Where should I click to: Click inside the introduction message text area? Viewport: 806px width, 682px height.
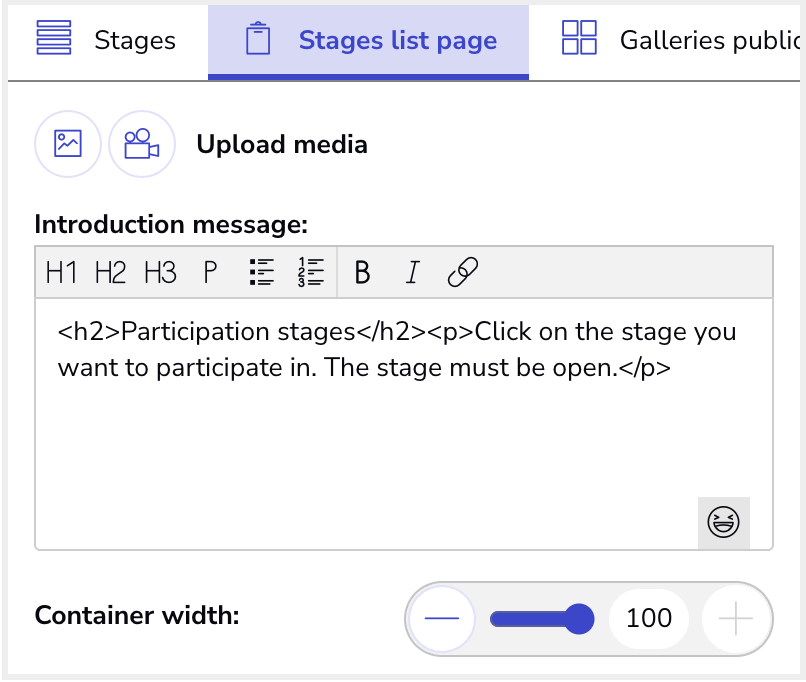[404, 424]
